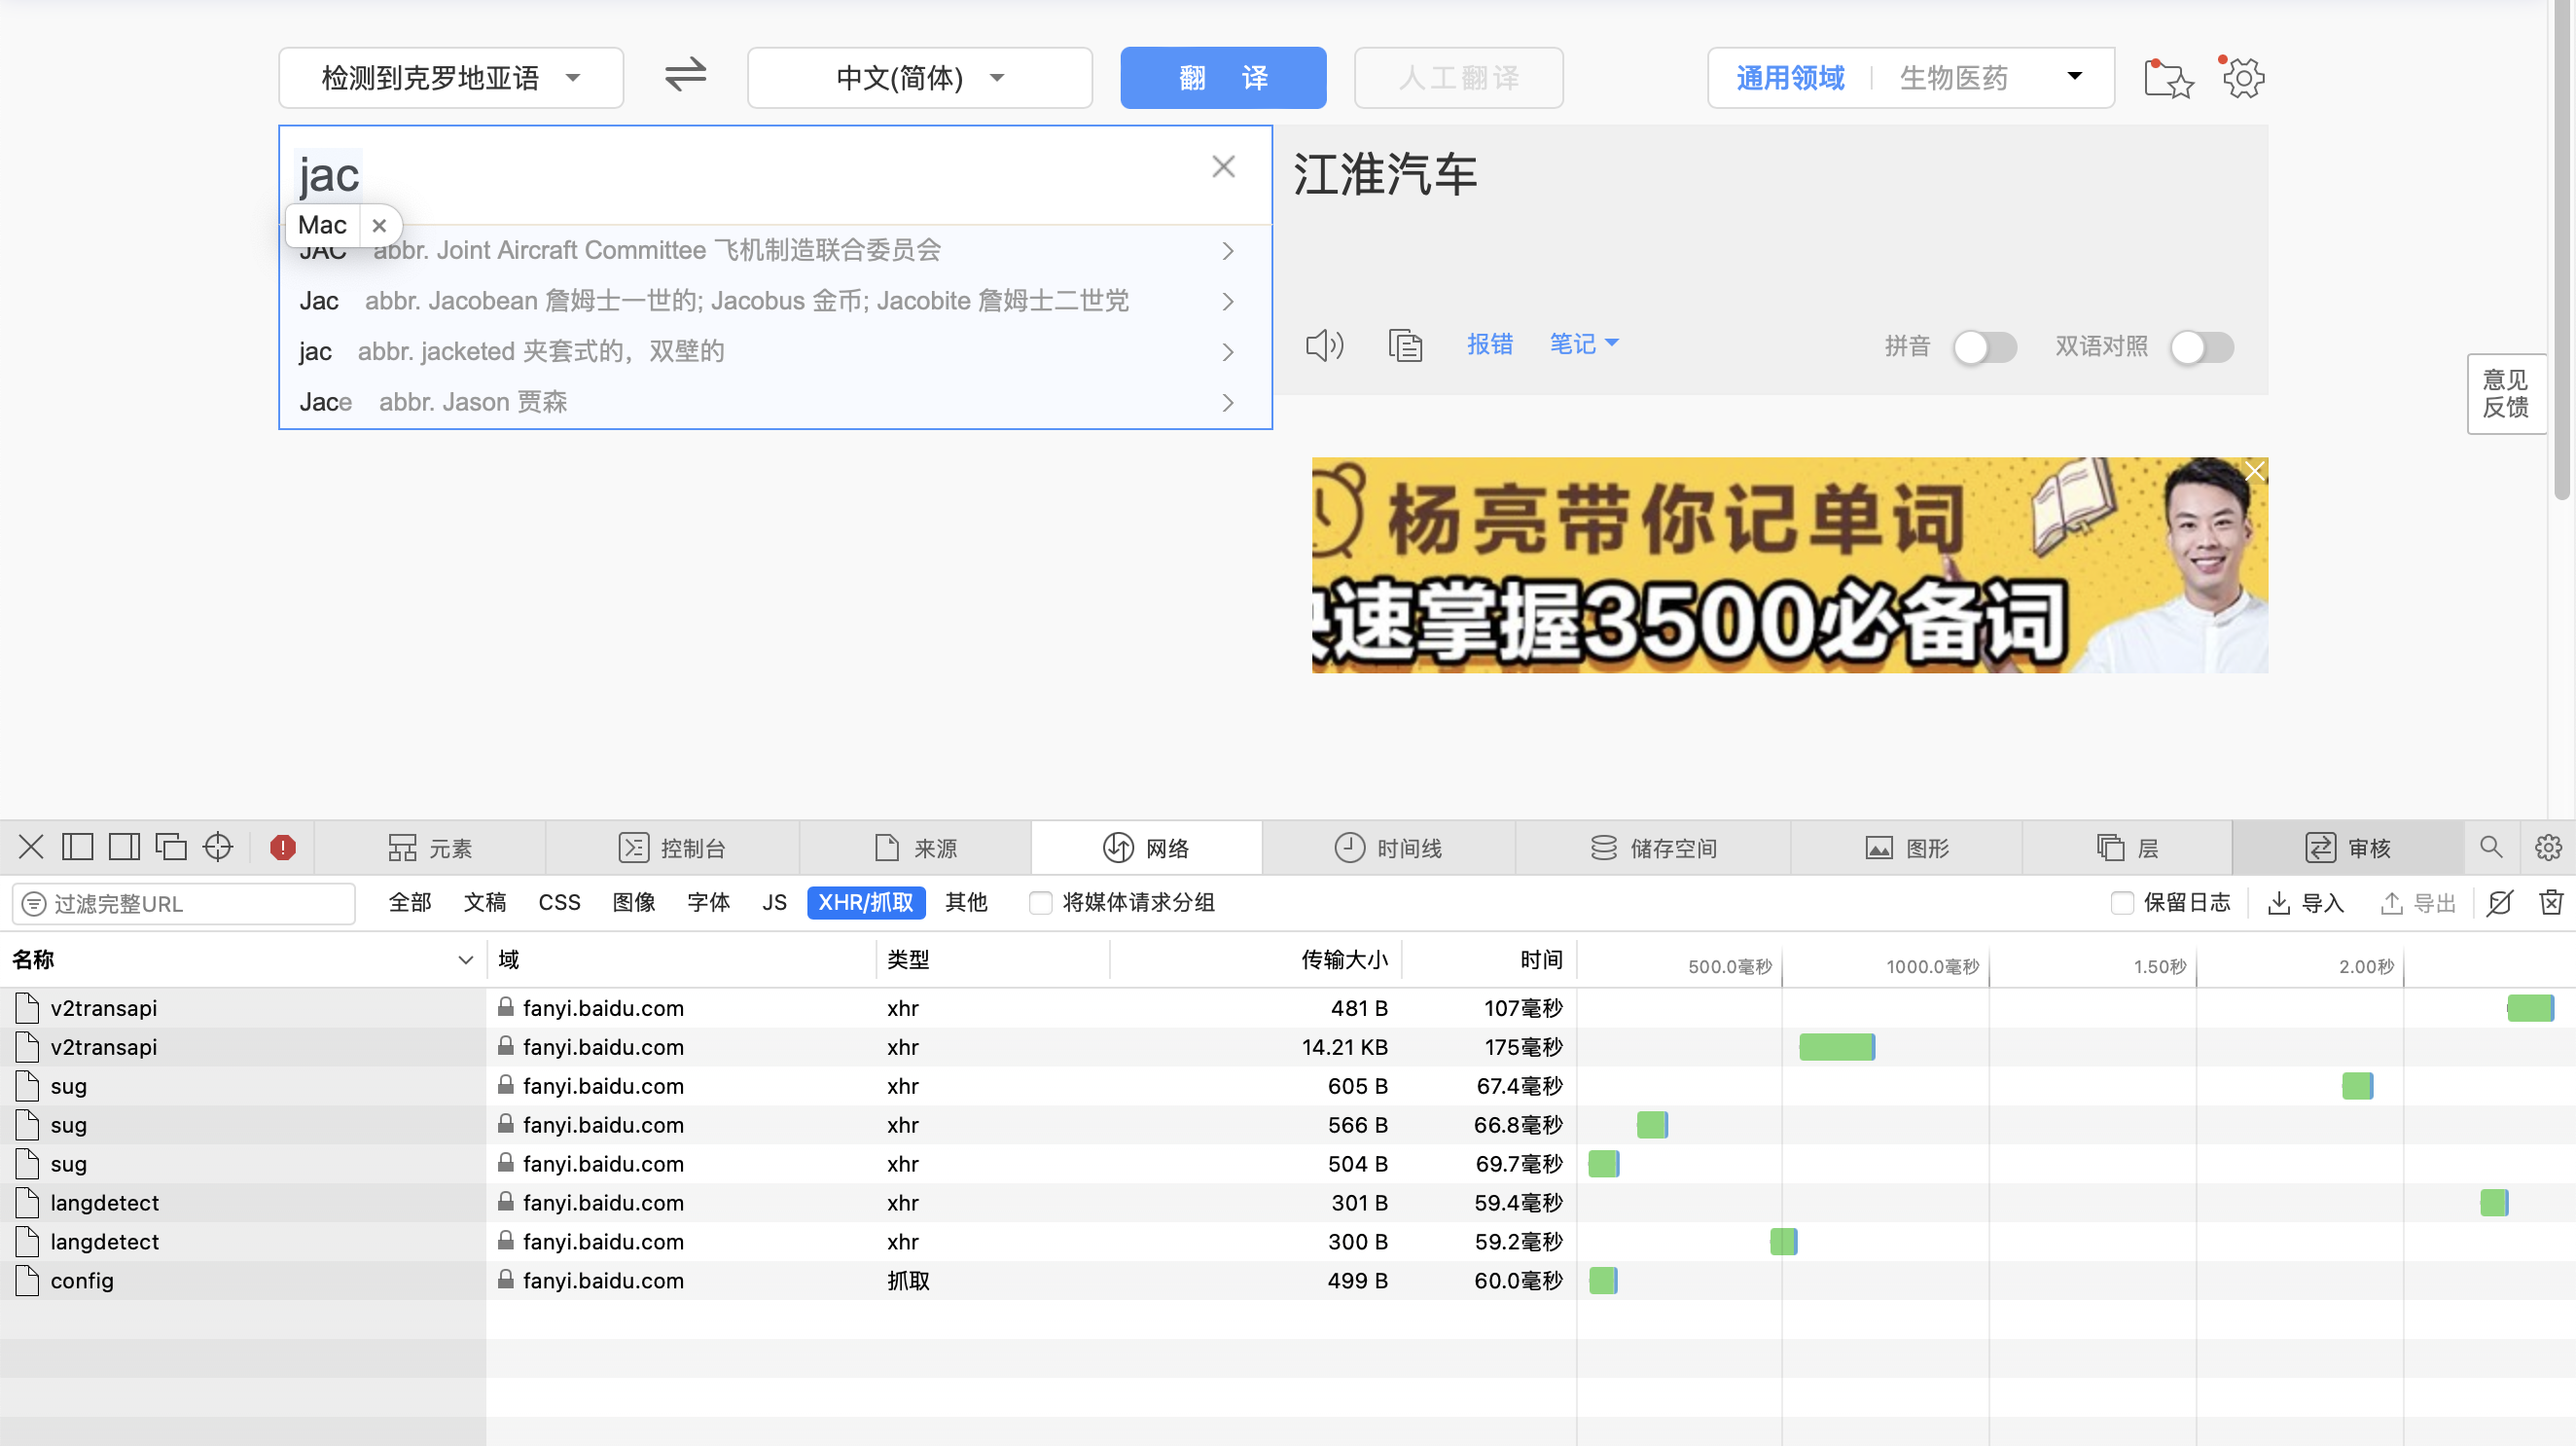Check 将媒体请求分组 group media requests
Screen dimensions: 2576x1446
pyautogui.click(x=1041, y=903)
